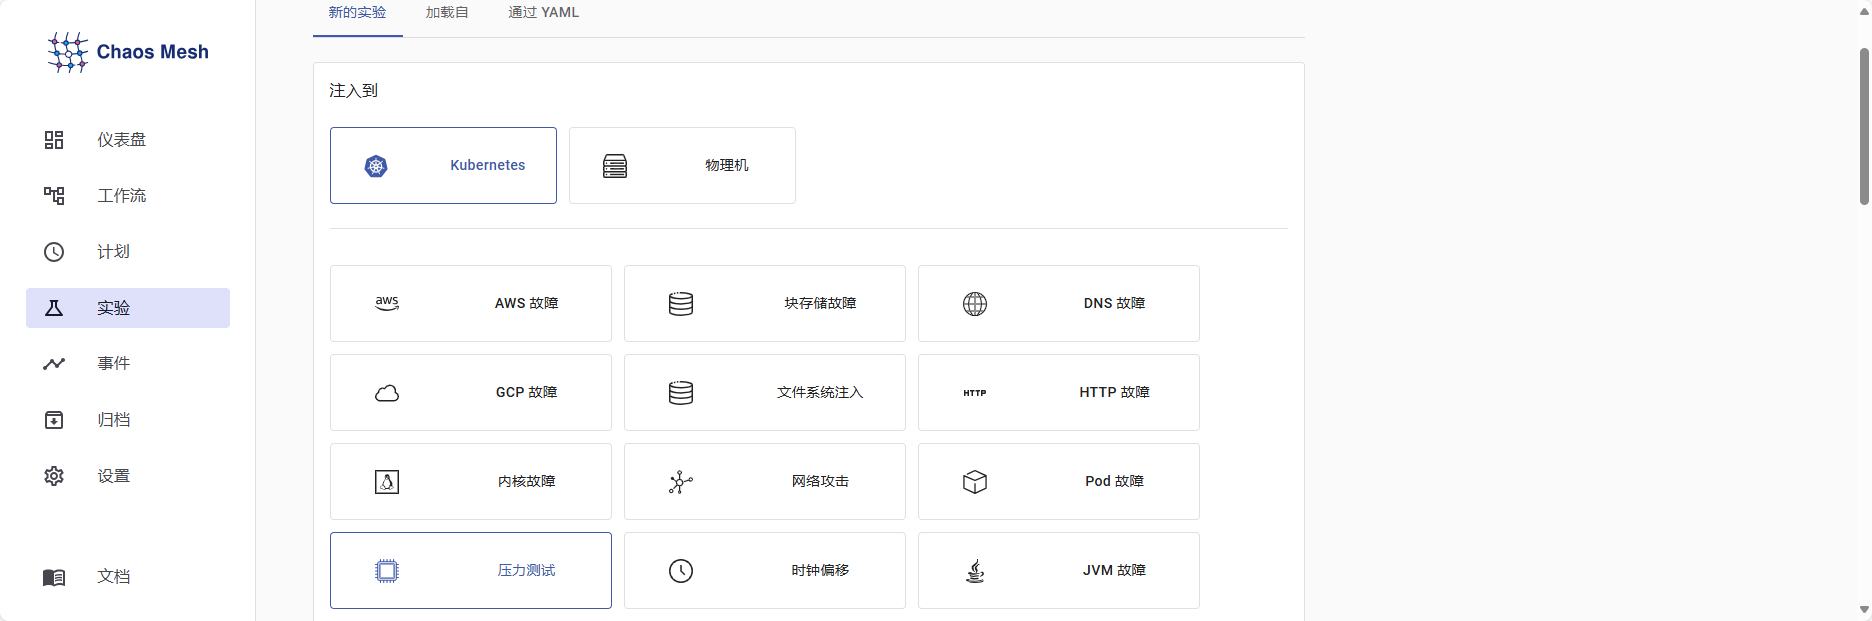Open 计划 in the sidebar
Image resolution: width=1872 pixels, height=621 pixels.
128,252
